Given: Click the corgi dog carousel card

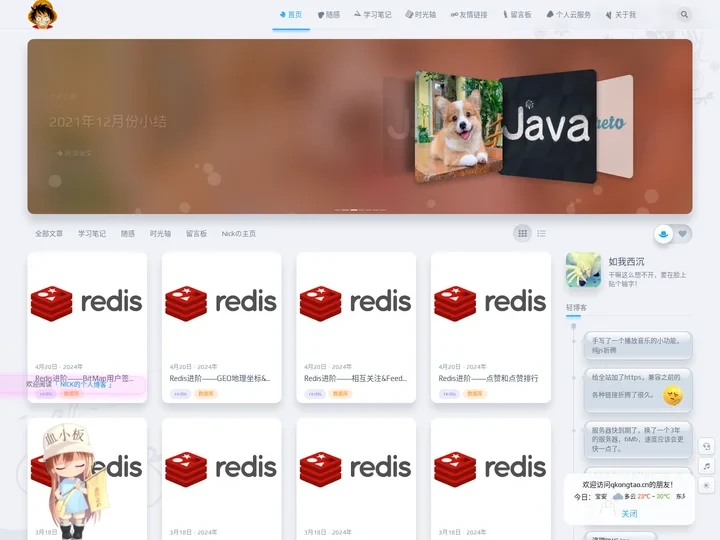Looking at the screenshot, I should [458, 127].
